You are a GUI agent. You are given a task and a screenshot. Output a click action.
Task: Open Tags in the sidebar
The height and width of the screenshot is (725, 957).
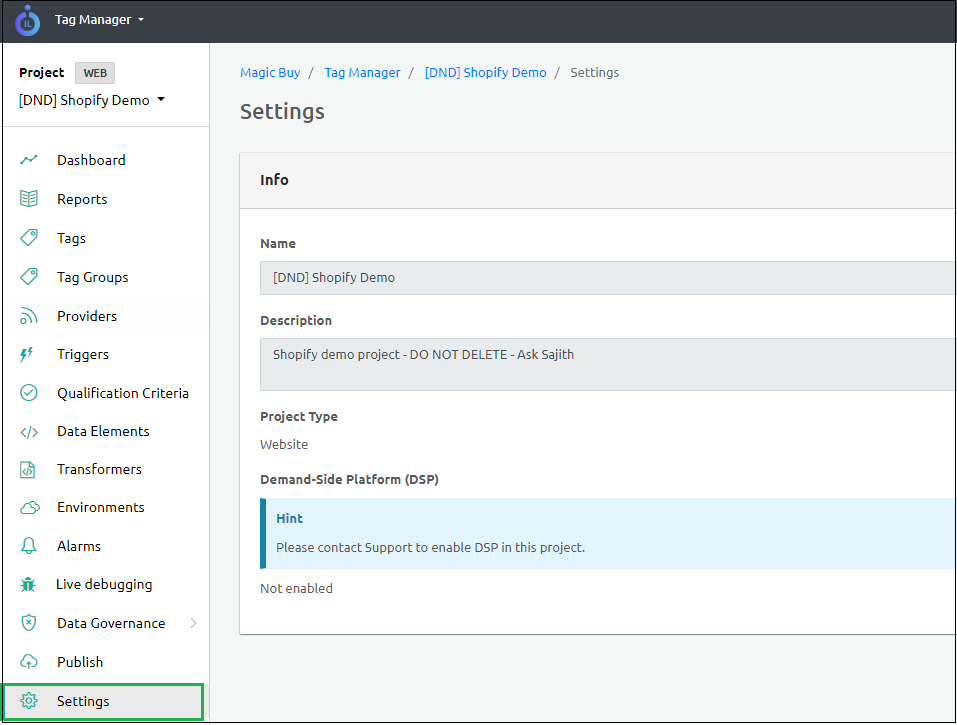71,238
